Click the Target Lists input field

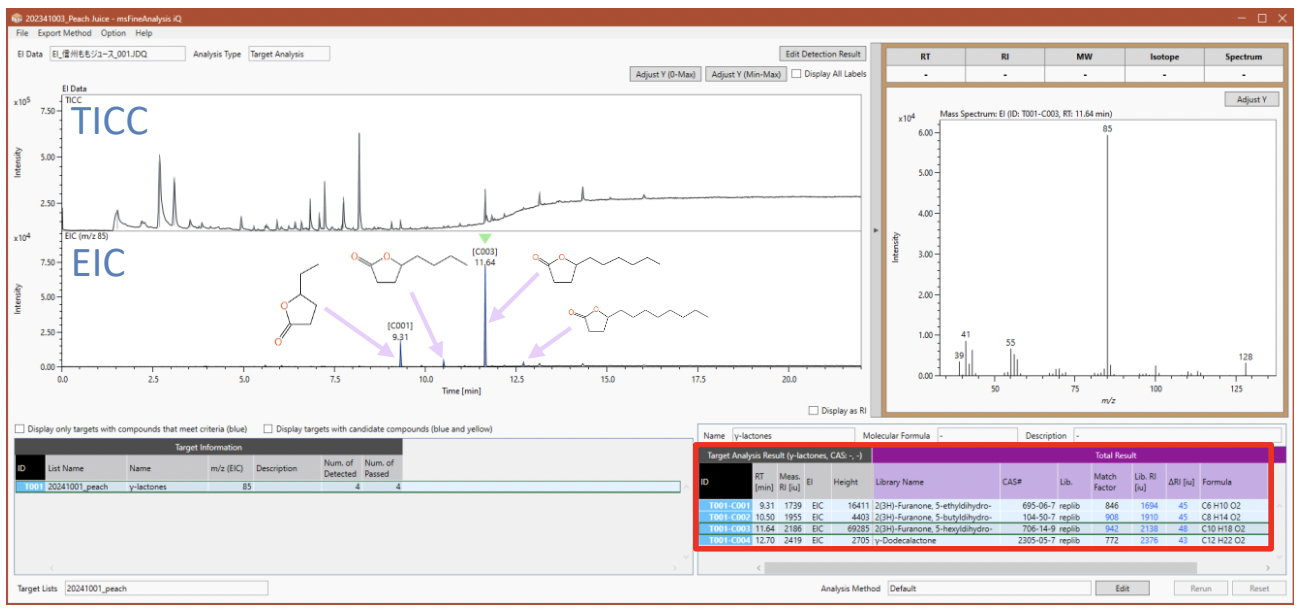click(166, 589)
